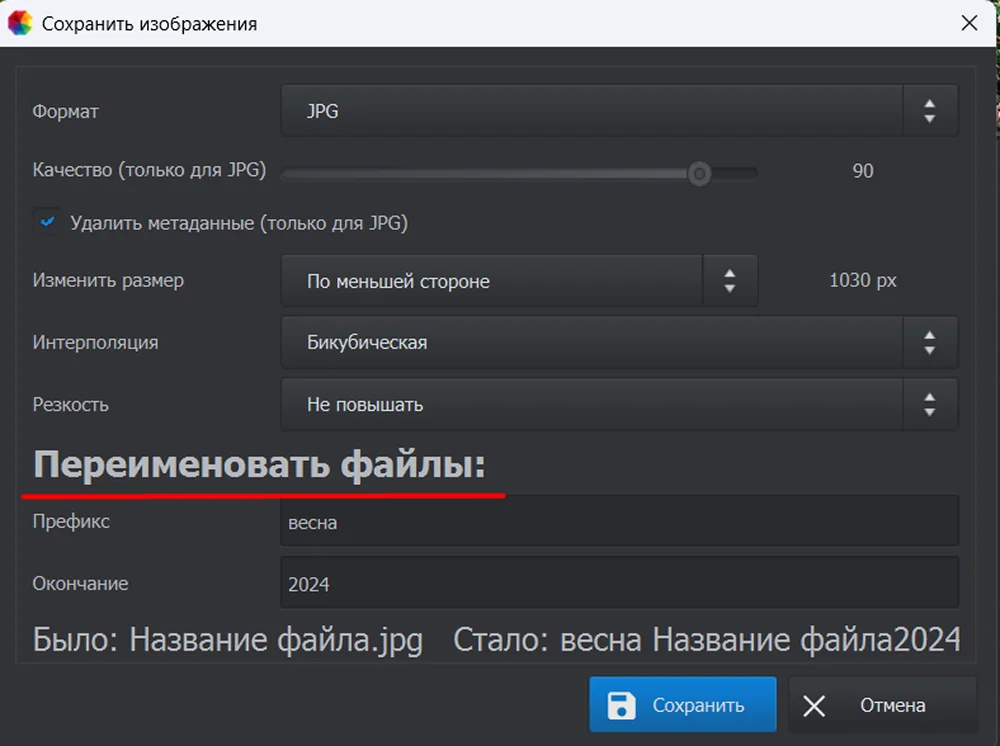The height and width of the screenshot is (746, 1000).
Task: Click the Сохранить button
Action: coord(682,704)
